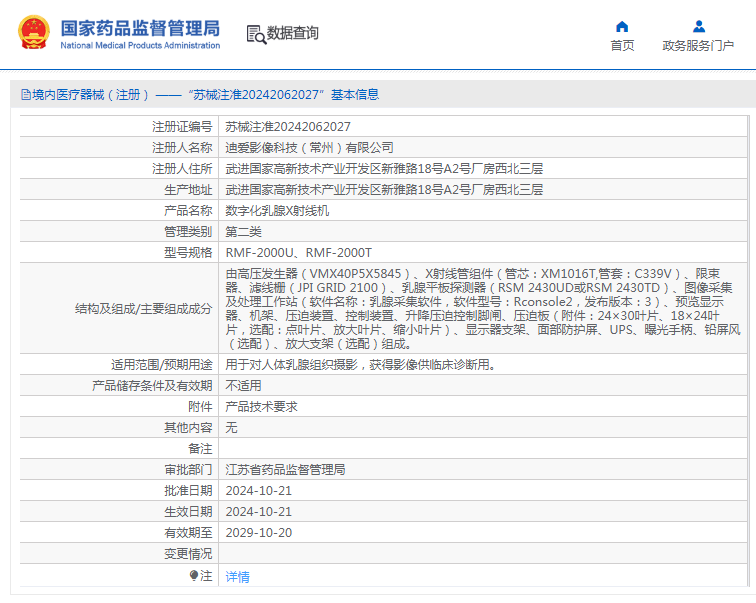
Task: Click the 结构及组成/主要组成成分 label
Action: pyautogui.click(x=144, y=308)
